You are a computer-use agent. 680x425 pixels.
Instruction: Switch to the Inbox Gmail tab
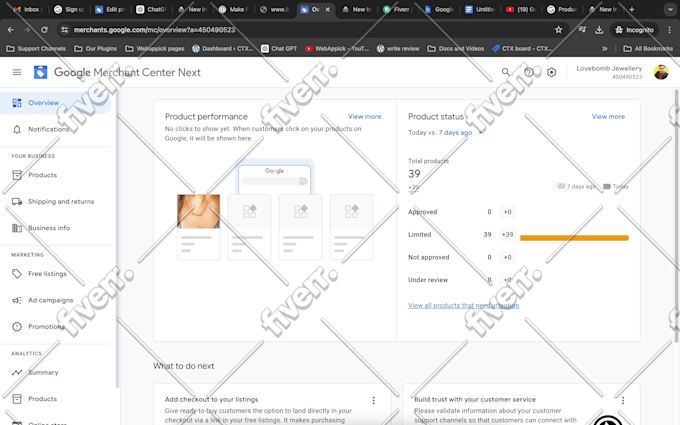(x=26, y=9)
